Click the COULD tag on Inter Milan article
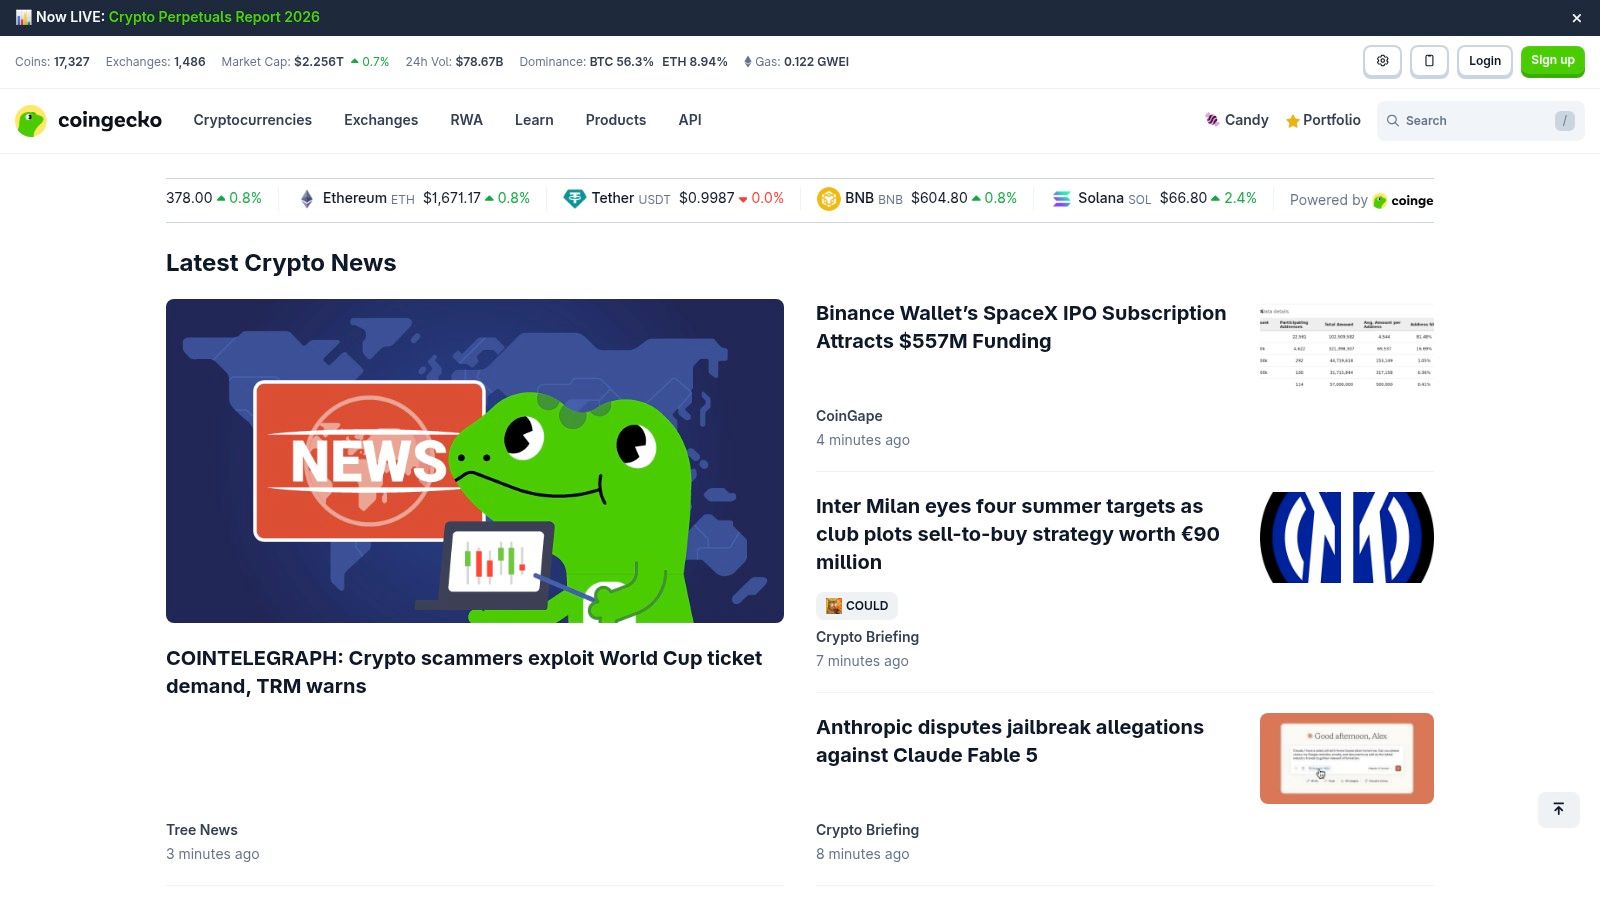Screen dimensions: 1600x900 point(857,606)
